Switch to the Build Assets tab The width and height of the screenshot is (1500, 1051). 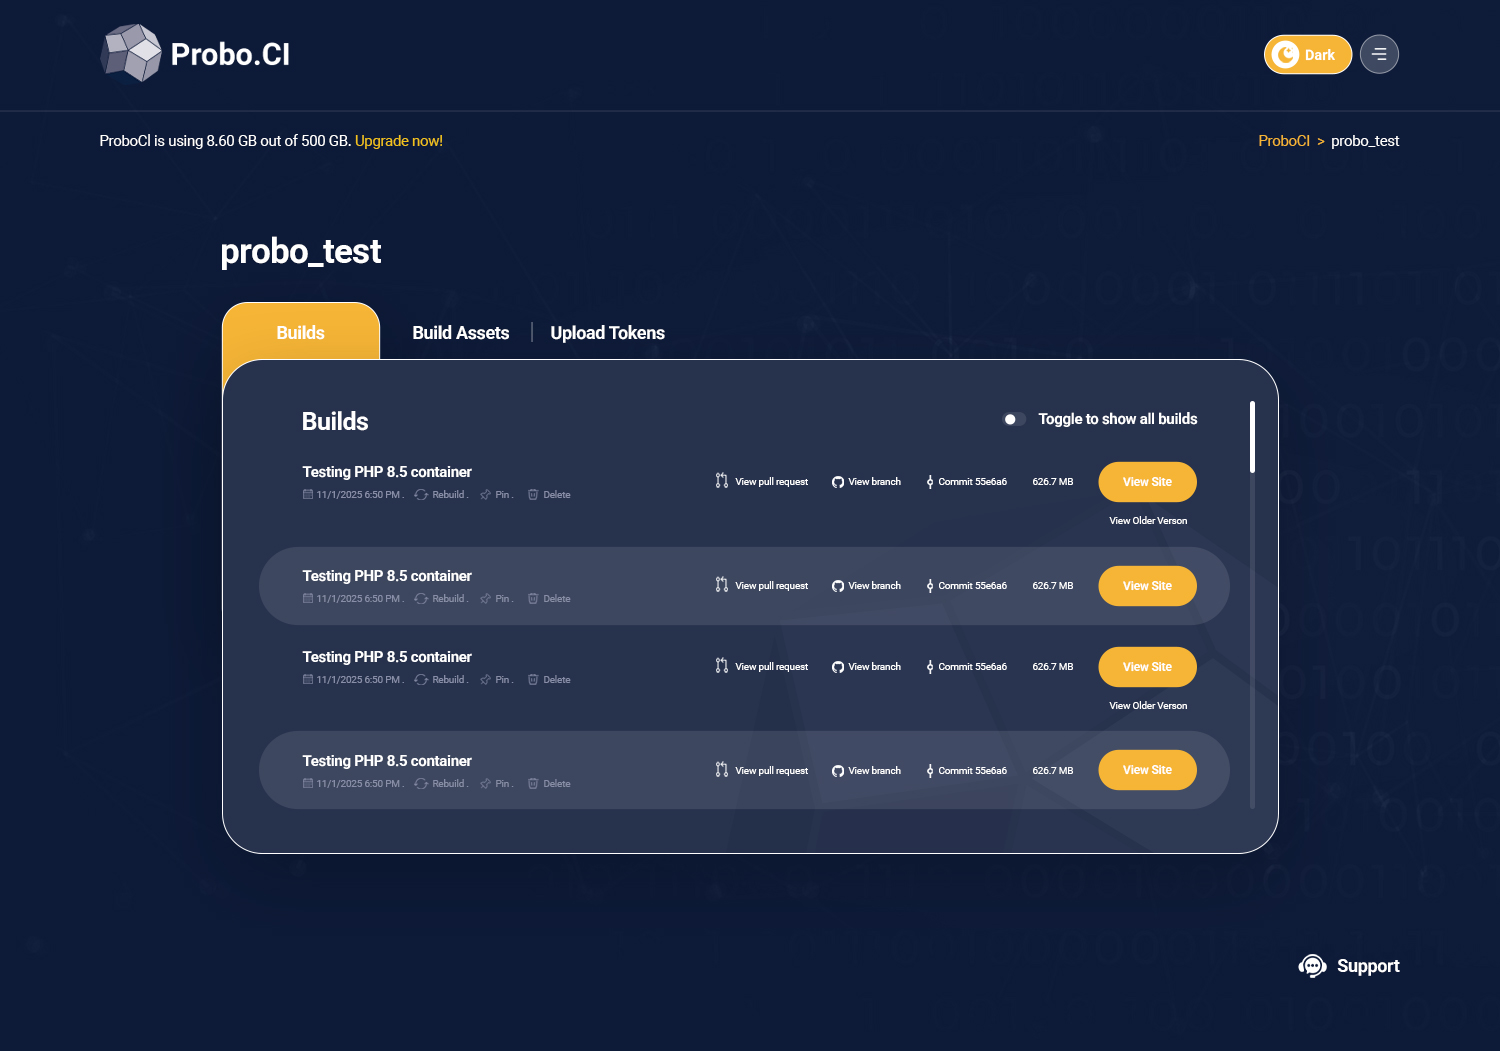(460, 332)
